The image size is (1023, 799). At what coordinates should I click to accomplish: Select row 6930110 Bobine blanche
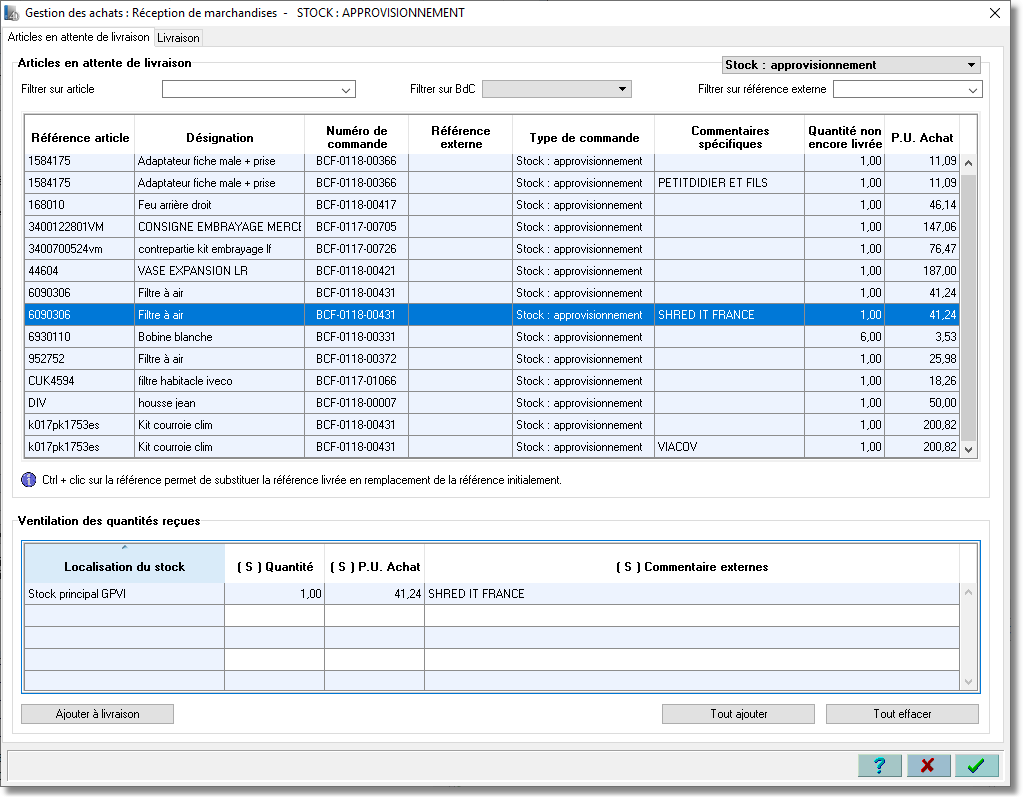[492, 337]
